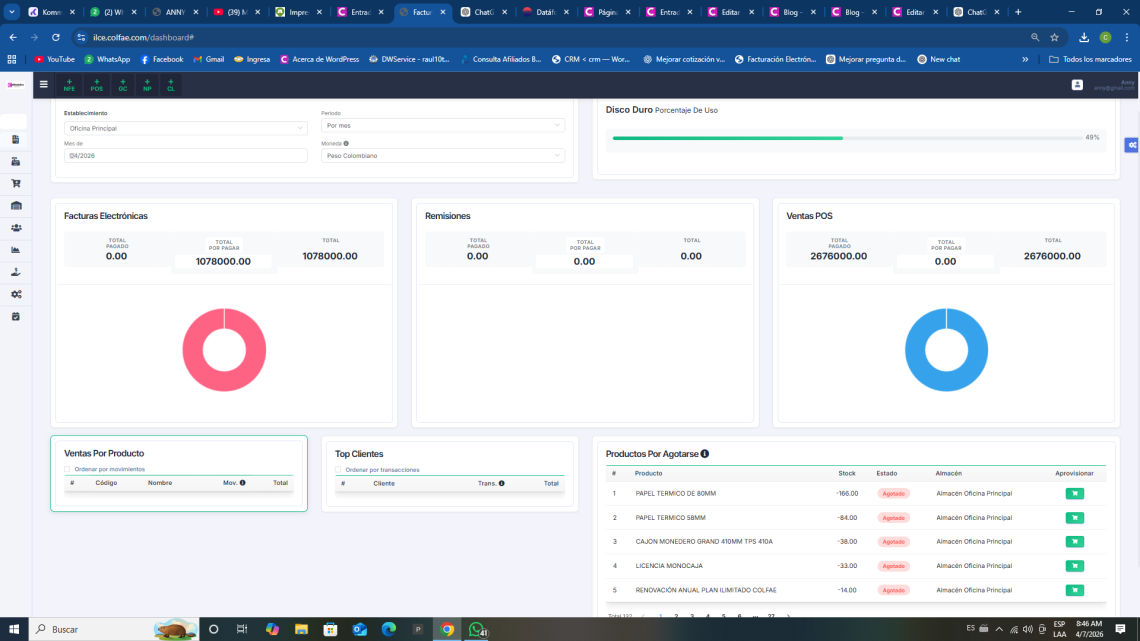The image size is (1140, 641).
Task: Open the Periodo 'Por mes' dropdown
Action: [x=442, y=126]
